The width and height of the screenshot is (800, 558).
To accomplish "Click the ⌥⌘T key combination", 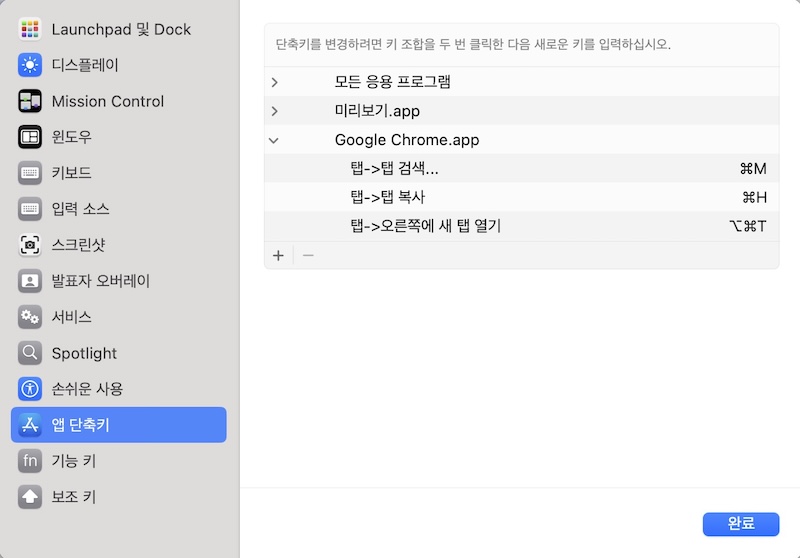I will coord(748,226).
